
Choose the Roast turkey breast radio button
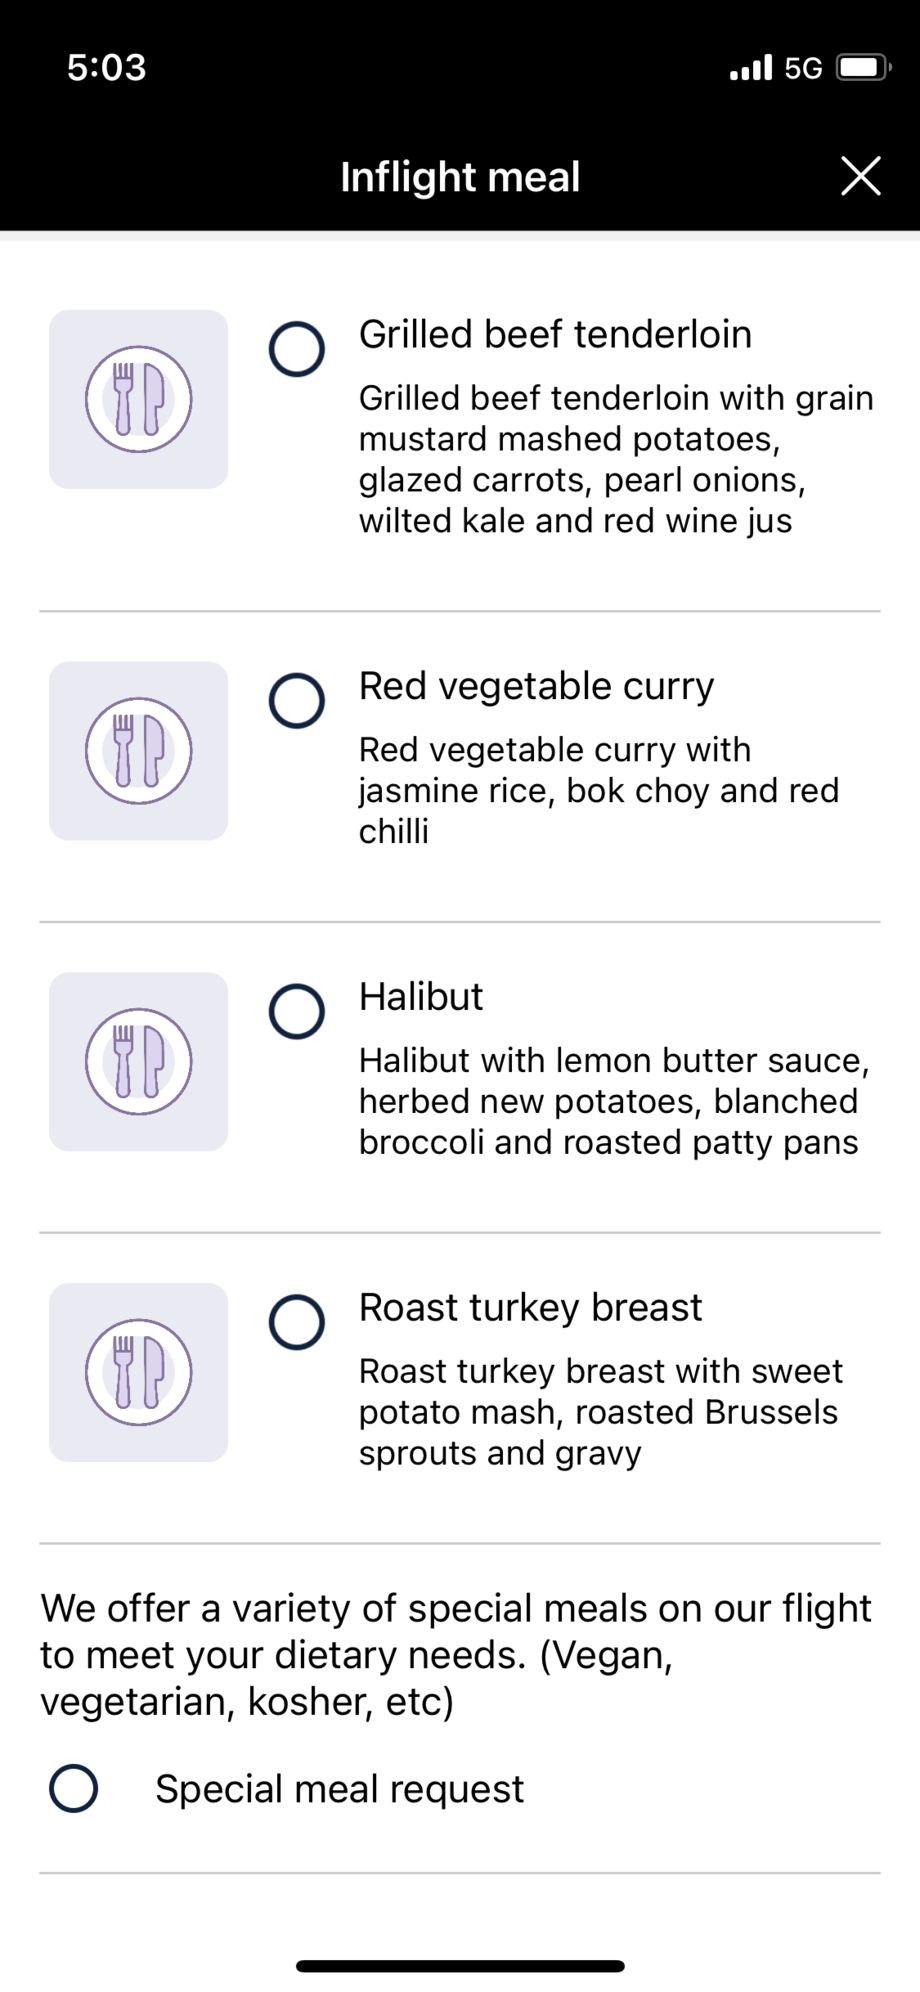click(297, 1322)
